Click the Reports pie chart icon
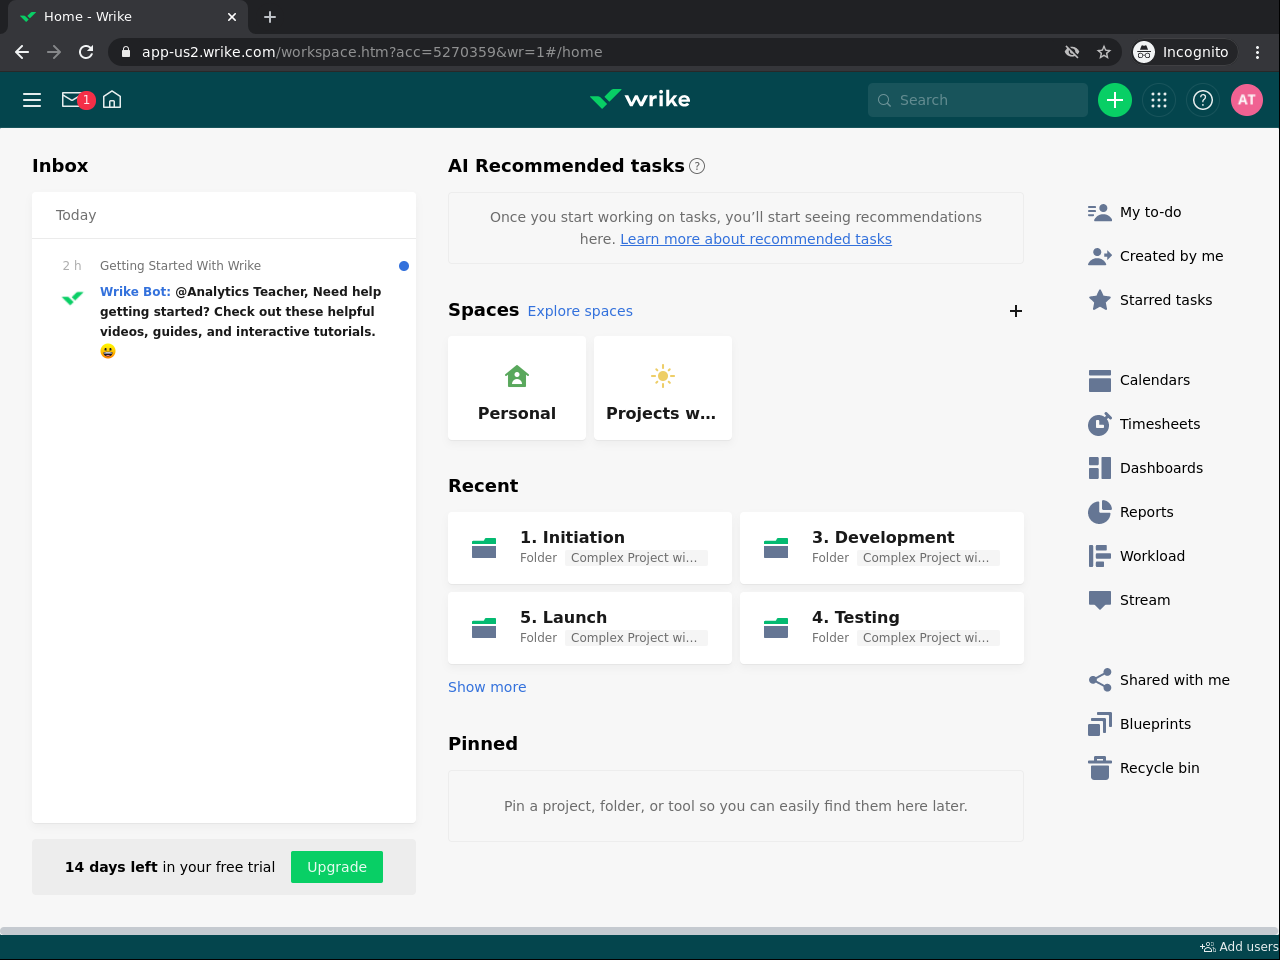Viewport: 1280px width, 960px height. [1100, 512]
